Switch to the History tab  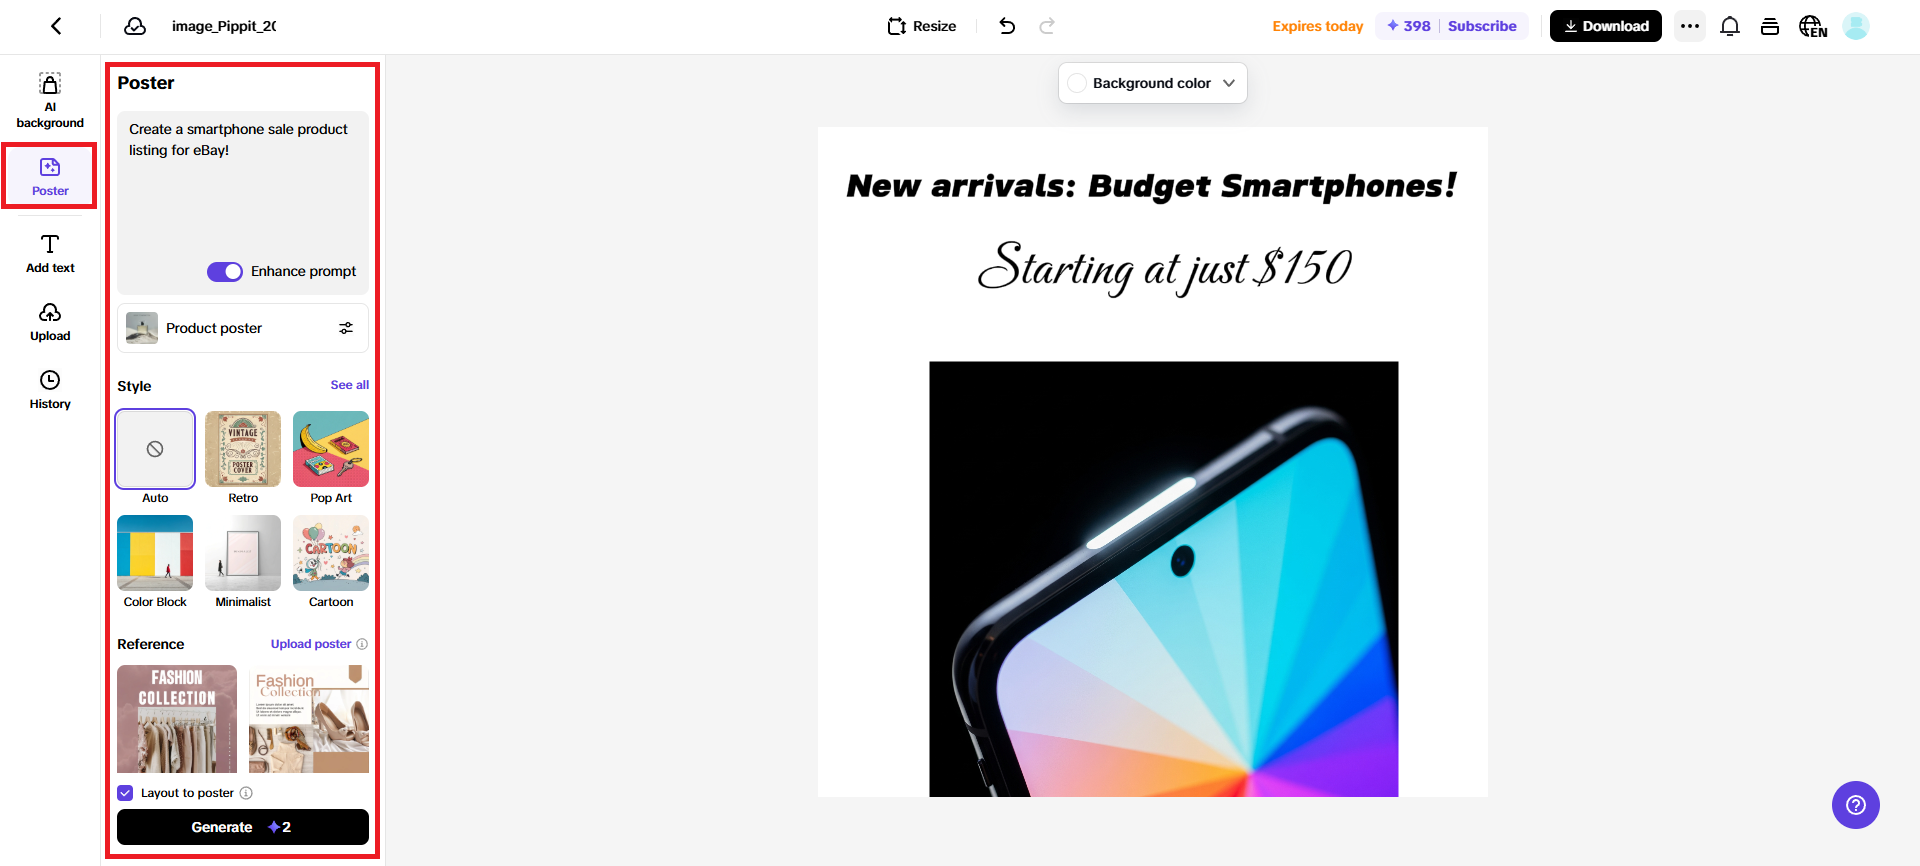(x=50, y=390)
